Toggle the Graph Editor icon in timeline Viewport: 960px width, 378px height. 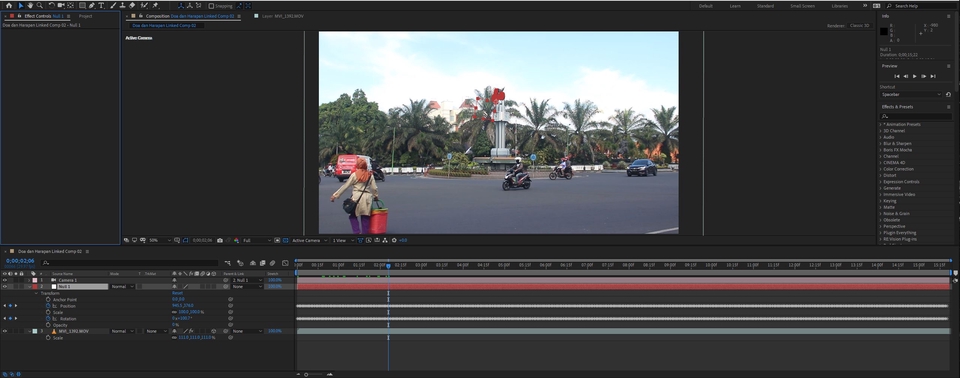click(x=285, y=263)
